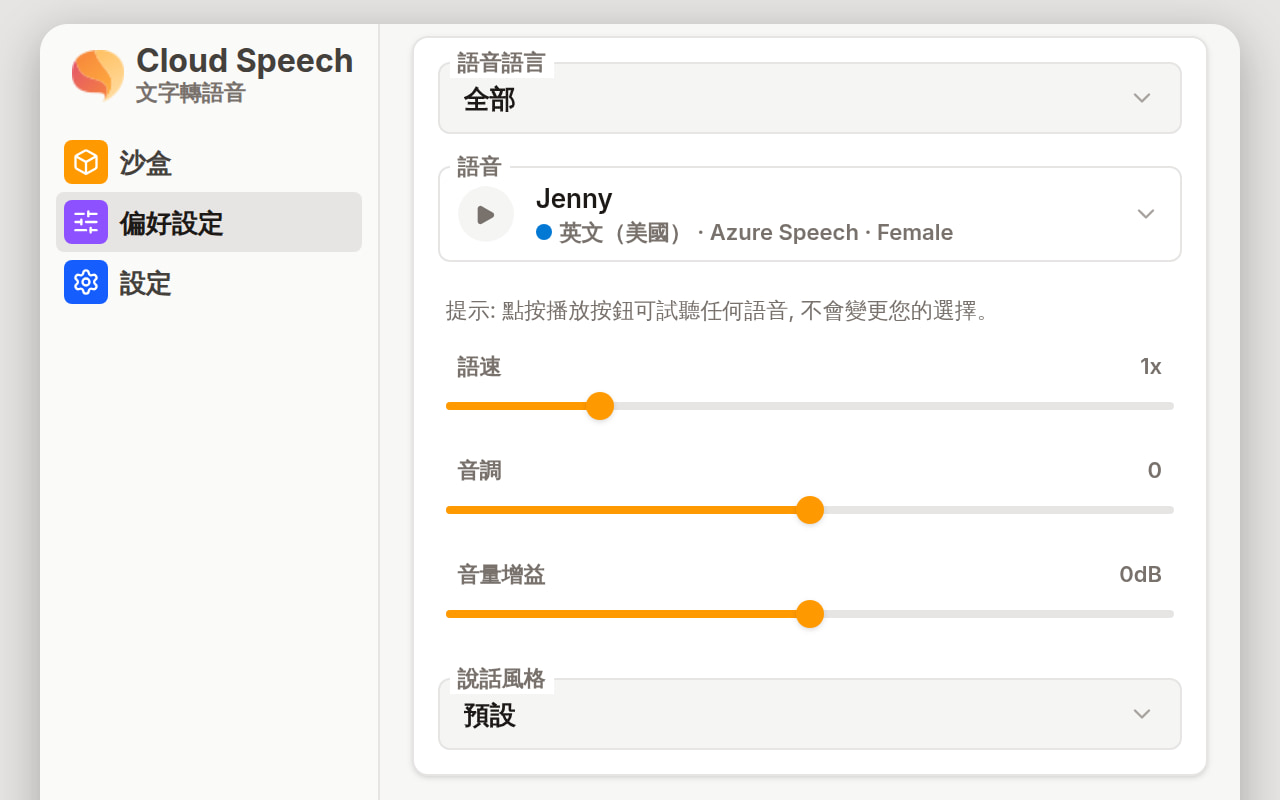Screen dimensions: 1280x800
Task: Expand the 語音語言 chevron arrow
Action: [x=1142, y=98]
